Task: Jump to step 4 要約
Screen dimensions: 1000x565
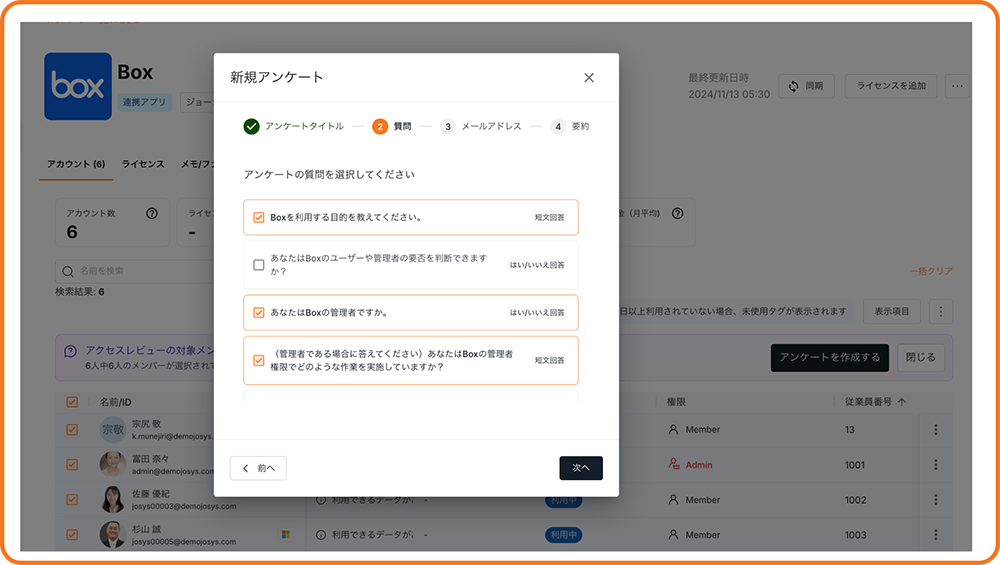Action: (x=570, y=126)
